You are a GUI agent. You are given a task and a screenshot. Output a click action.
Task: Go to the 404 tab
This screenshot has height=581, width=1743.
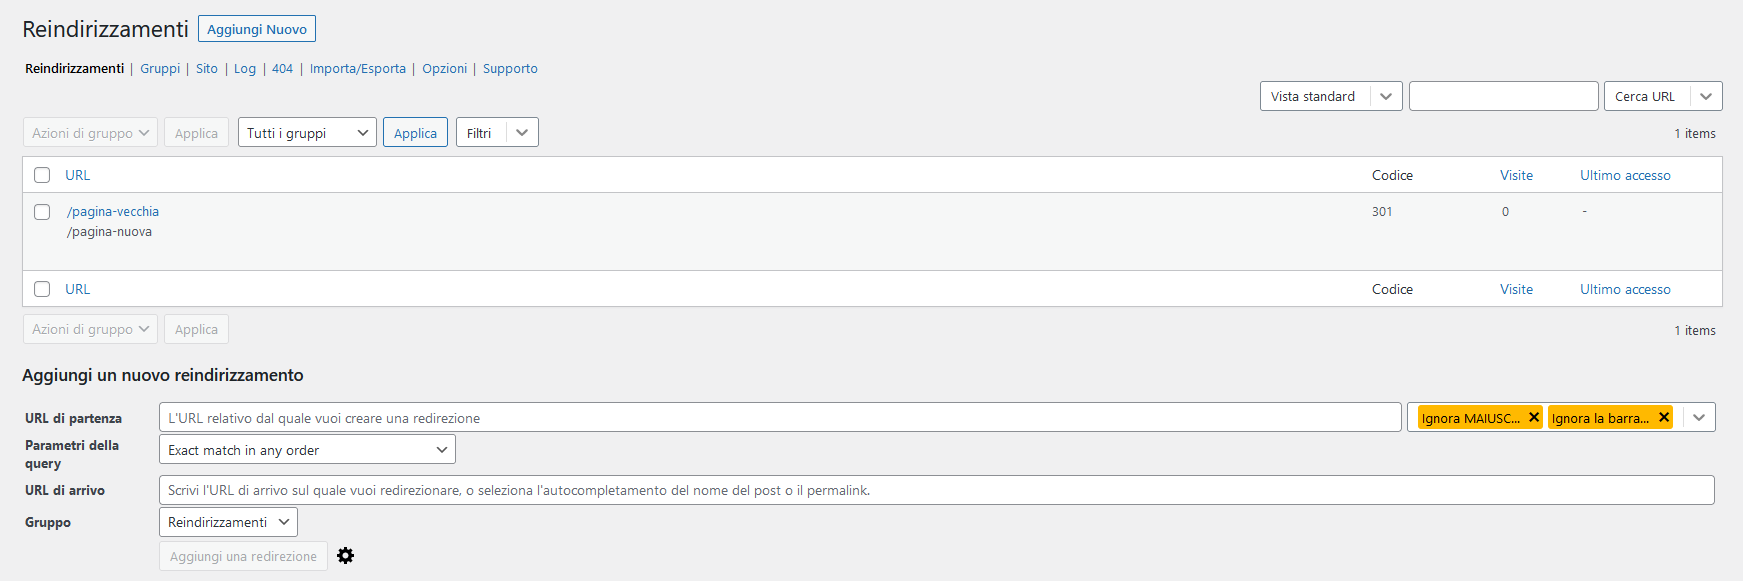[x=282, y=69]
